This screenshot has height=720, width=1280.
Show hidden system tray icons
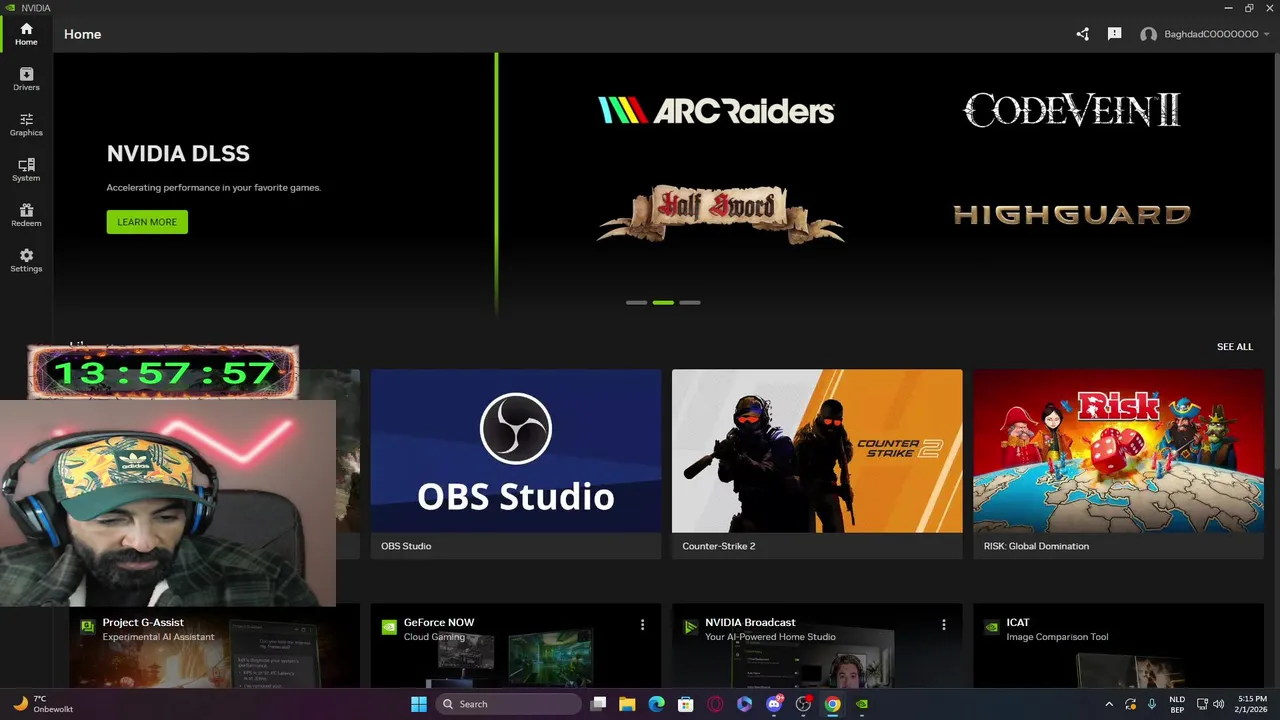click(x=1108, y=704)
